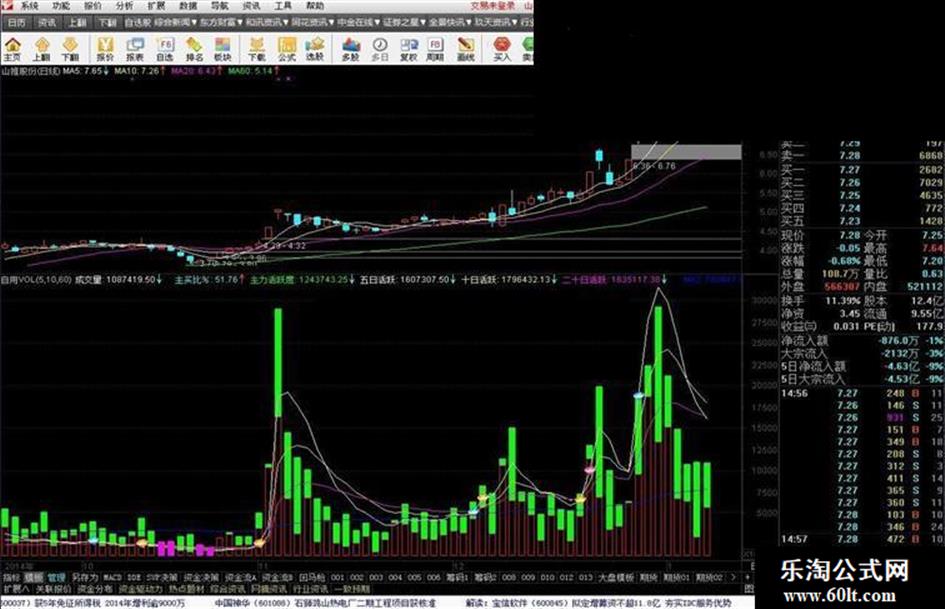Viewport: 945px width, 609px height.
Task: Click the 下载 download icon
Action: [x=257, y=49]
